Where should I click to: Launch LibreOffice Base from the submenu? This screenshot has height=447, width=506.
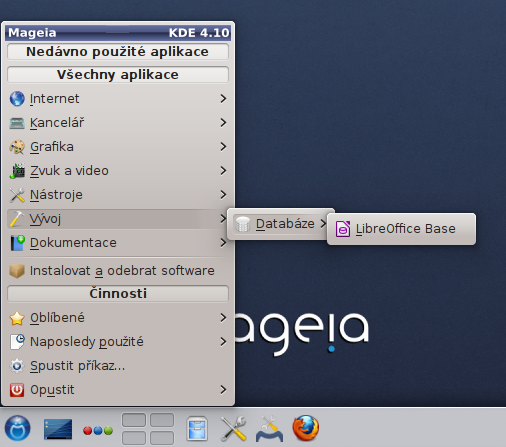point(401,229)
